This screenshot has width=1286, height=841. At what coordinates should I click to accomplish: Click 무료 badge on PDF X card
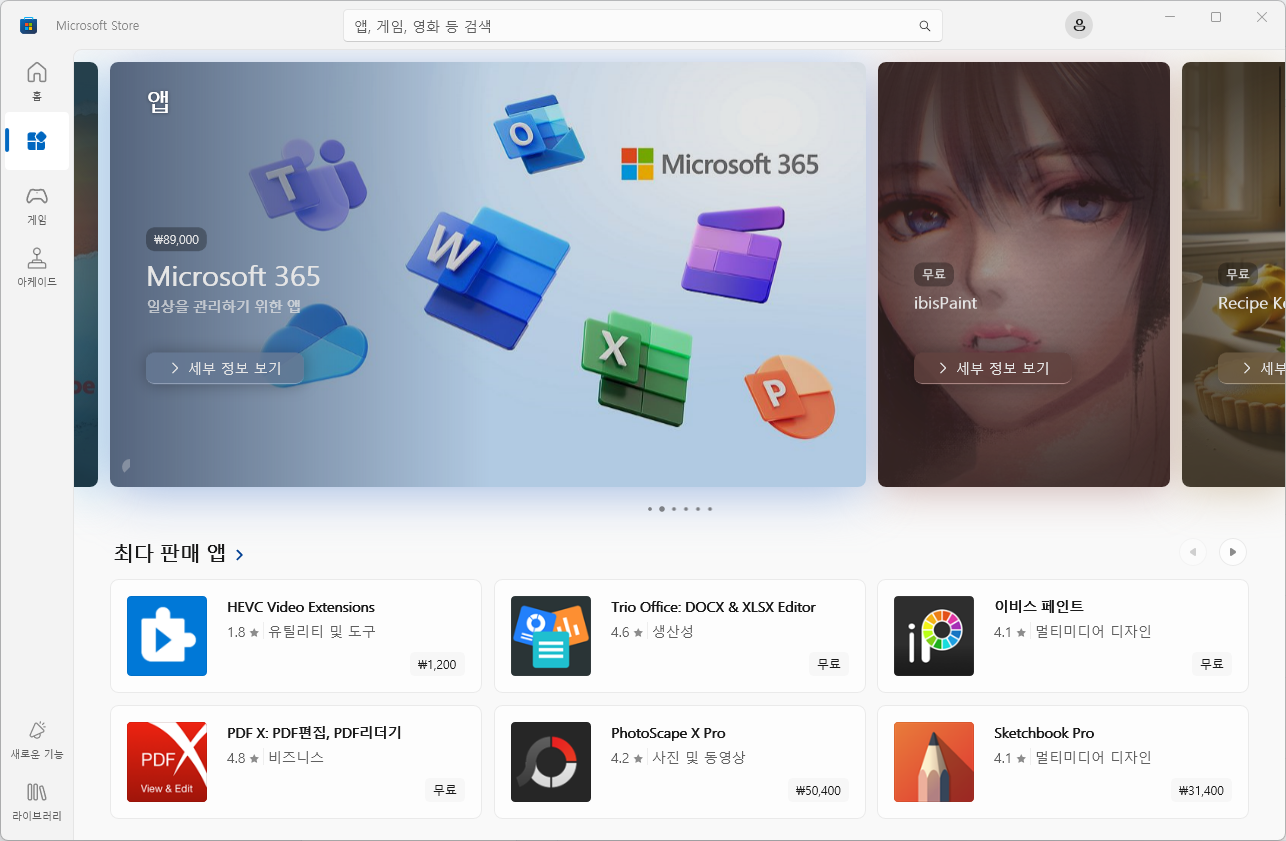click(445, 790)
